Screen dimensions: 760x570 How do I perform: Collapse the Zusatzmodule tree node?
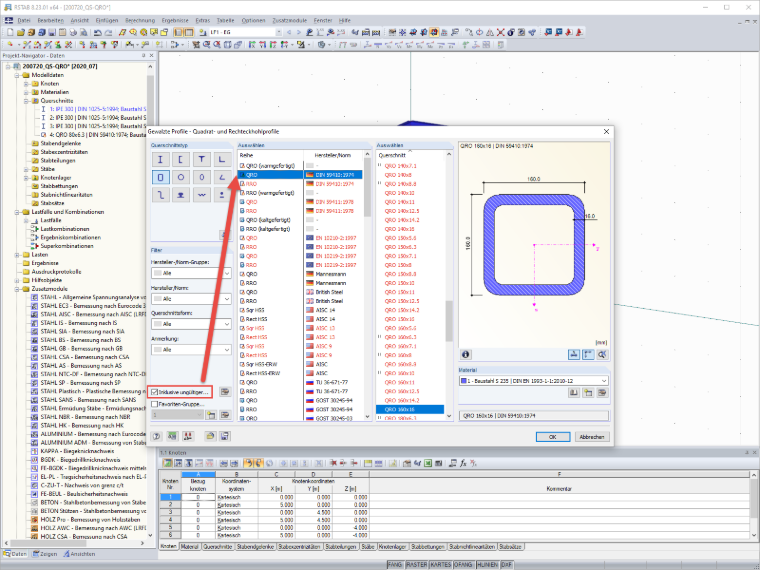(x=17, y=289)
